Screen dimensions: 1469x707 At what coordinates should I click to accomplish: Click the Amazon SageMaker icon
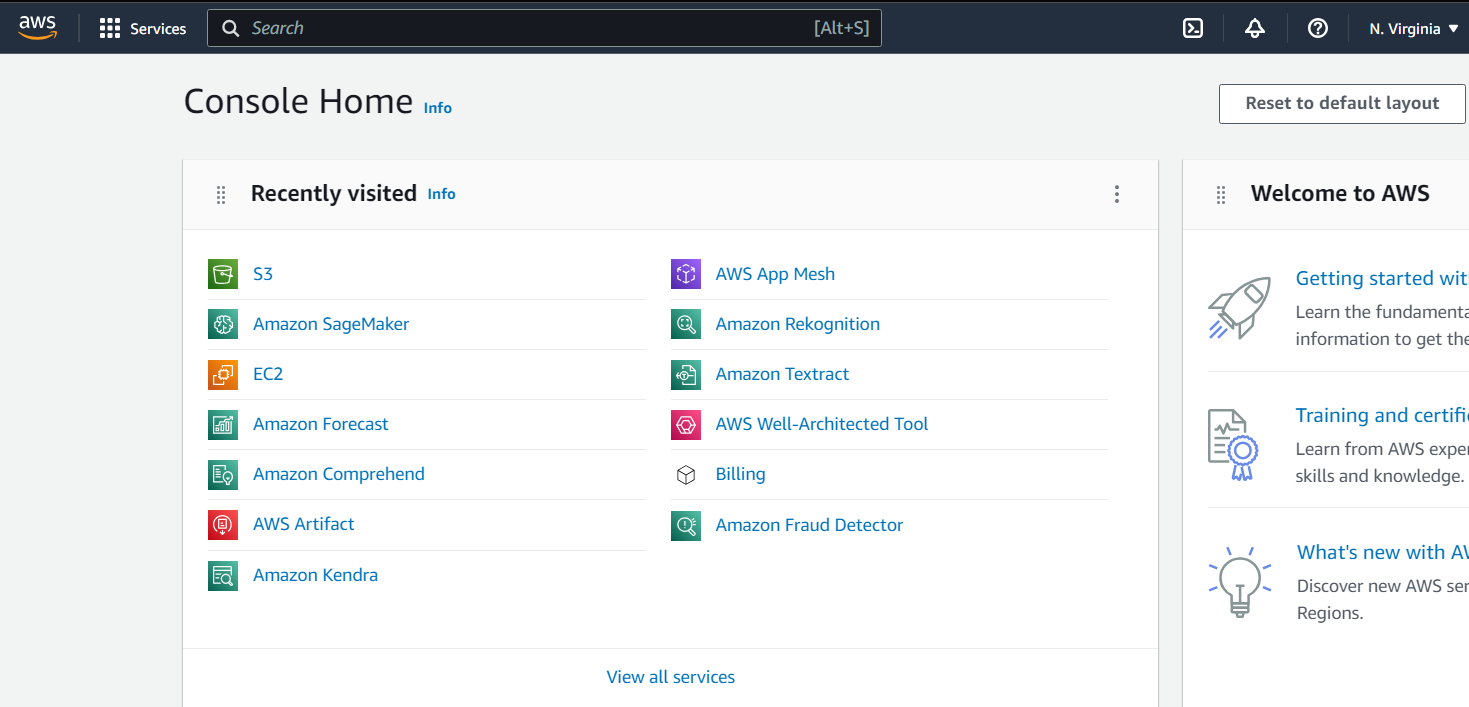point(223,324)
